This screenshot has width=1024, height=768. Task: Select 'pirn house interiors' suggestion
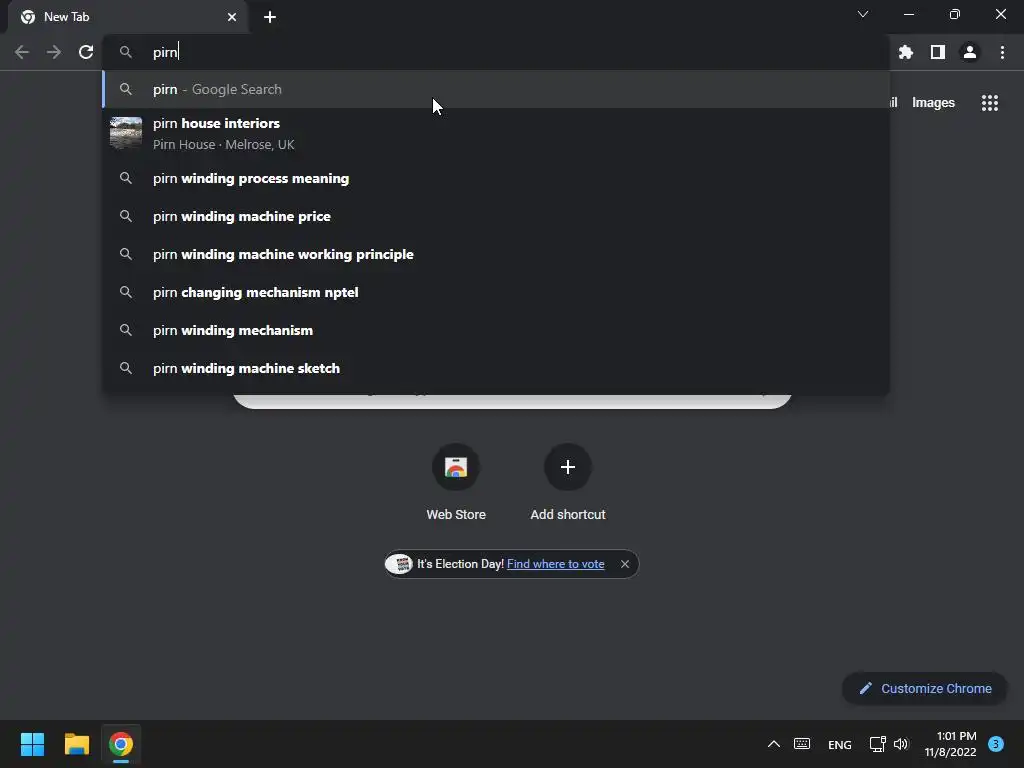pyautogui.click(x=496, y=133)
